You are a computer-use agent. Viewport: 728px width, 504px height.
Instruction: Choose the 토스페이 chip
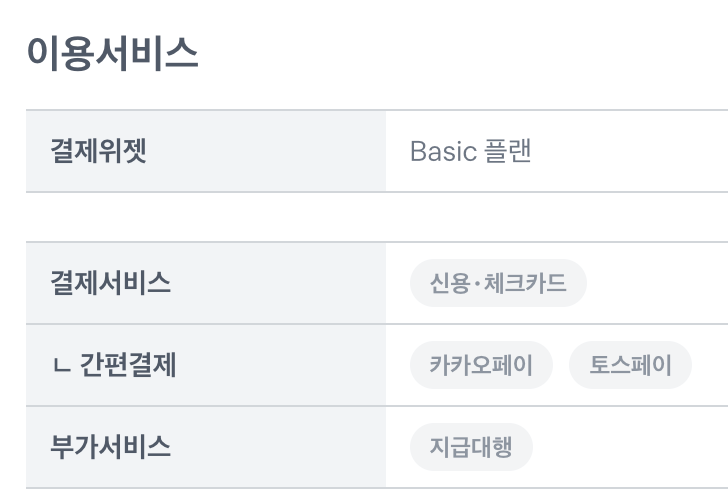[630, 365]
